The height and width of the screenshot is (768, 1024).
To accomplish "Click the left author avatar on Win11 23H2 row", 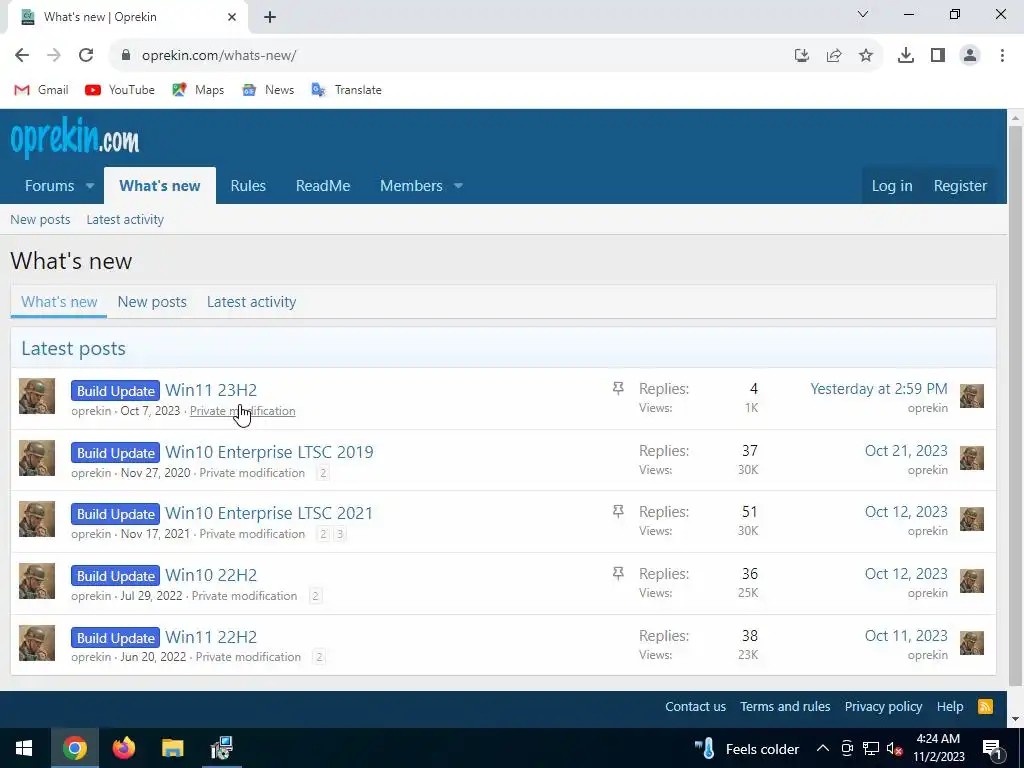I will (37, 396).
